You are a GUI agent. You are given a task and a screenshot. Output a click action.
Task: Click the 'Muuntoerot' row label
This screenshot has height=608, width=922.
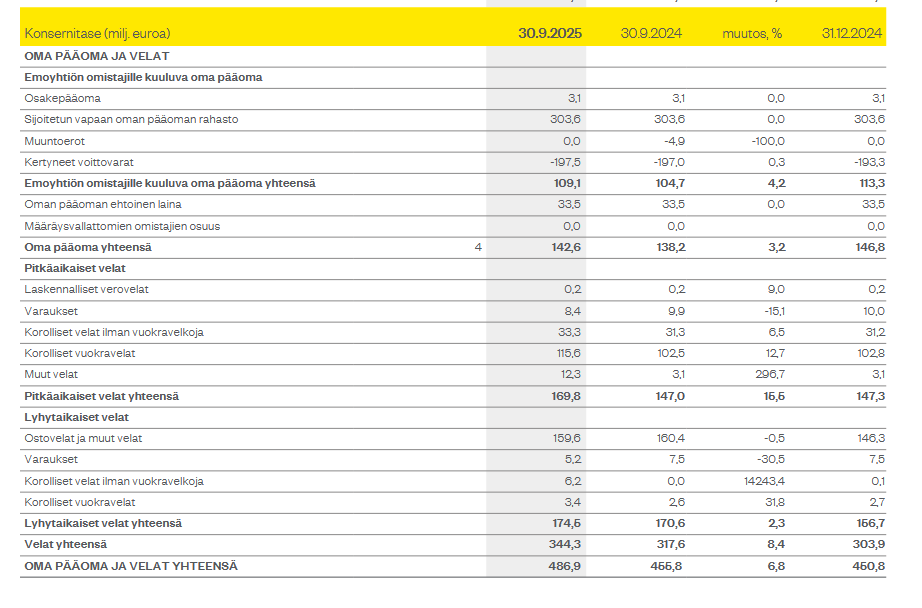pyautogui.click(x=54, y=141)
